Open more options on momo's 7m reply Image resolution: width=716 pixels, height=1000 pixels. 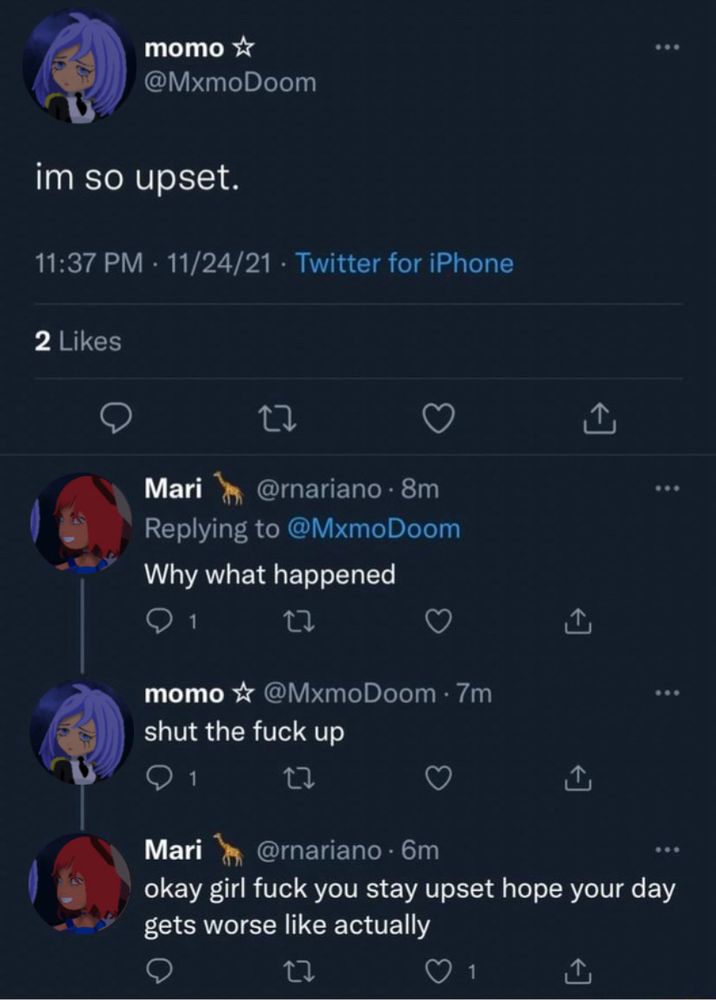(x=668, y=693)
